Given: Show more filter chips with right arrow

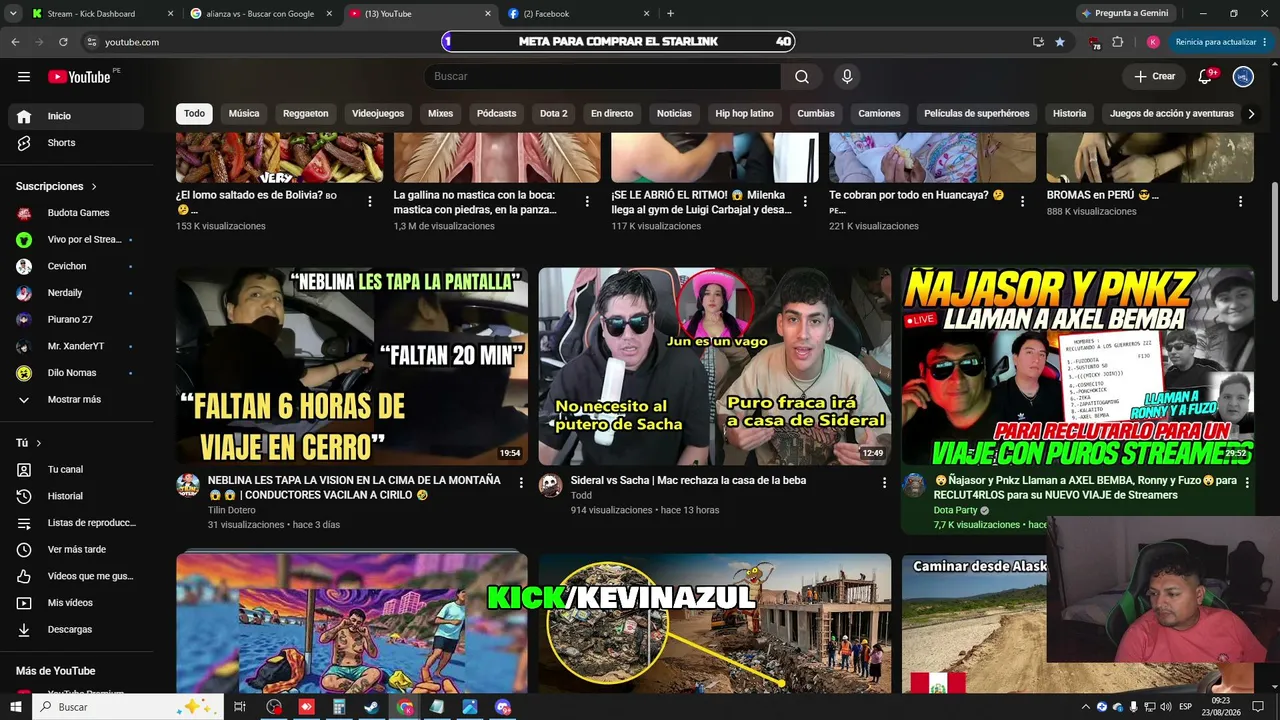Looking at the screenshot, I should [x=1251, y=114].
